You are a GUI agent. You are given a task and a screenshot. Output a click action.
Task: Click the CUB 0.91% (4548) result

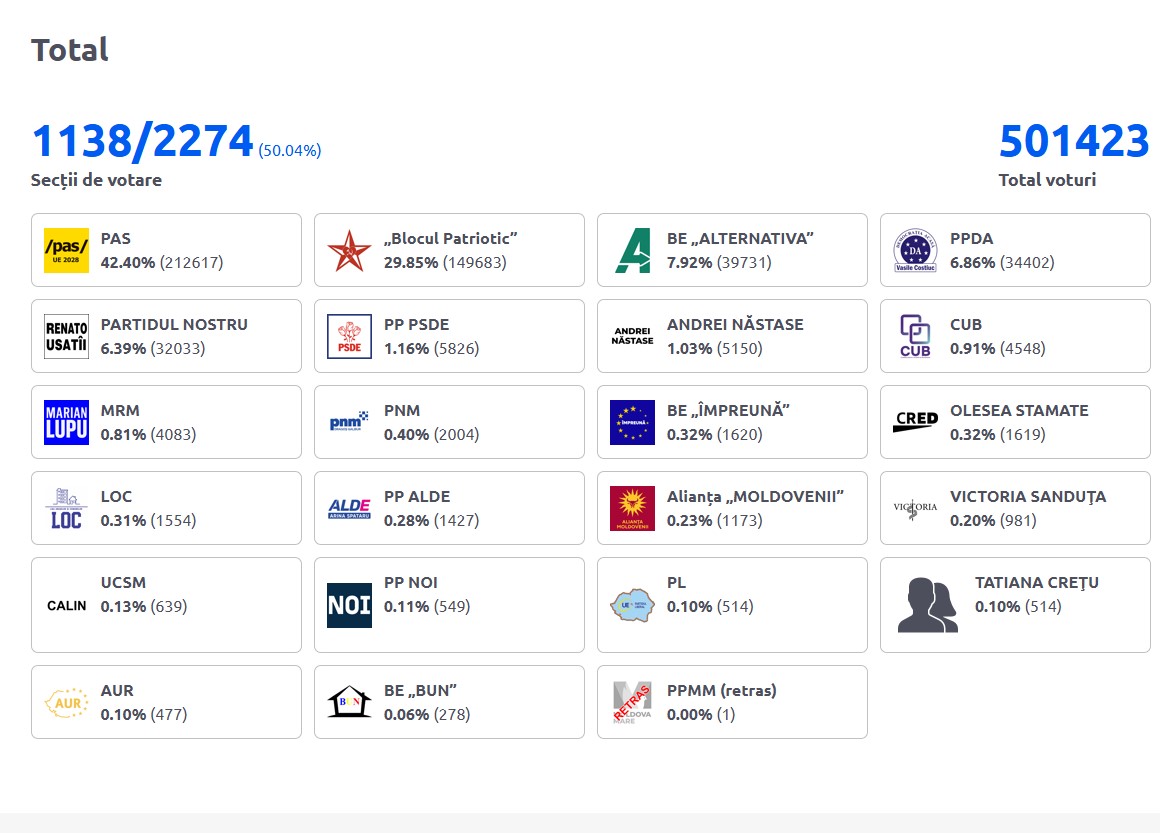pyautogui.click(x=998, y=348)
